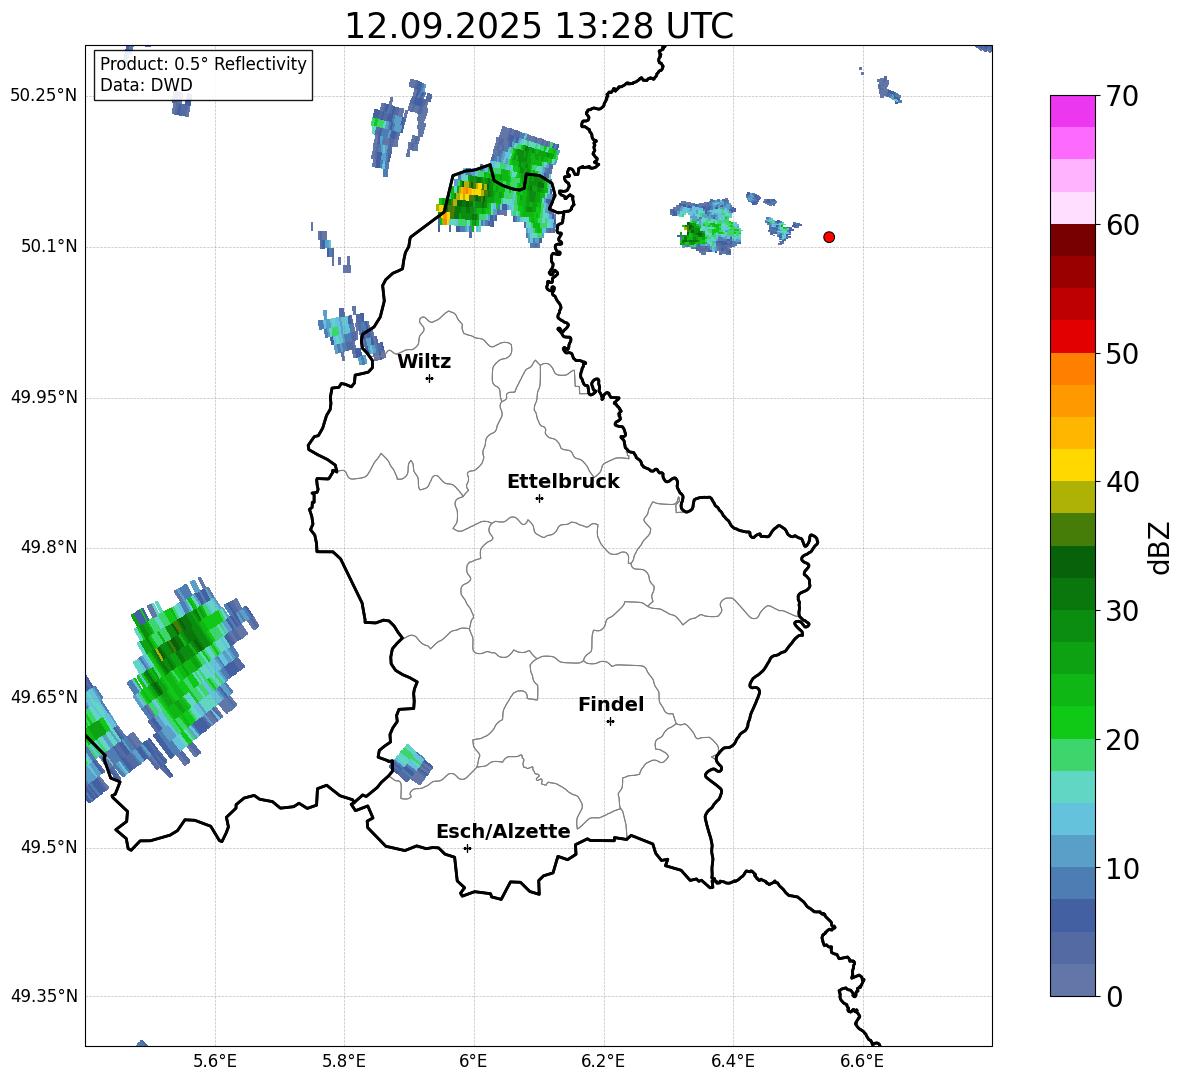Image resolution: width=1184 pixels, height=1081 pixels.
Task: Click the small radar echo on the border near 5.9°E 49.58°N
Action: tap(412, 763)
